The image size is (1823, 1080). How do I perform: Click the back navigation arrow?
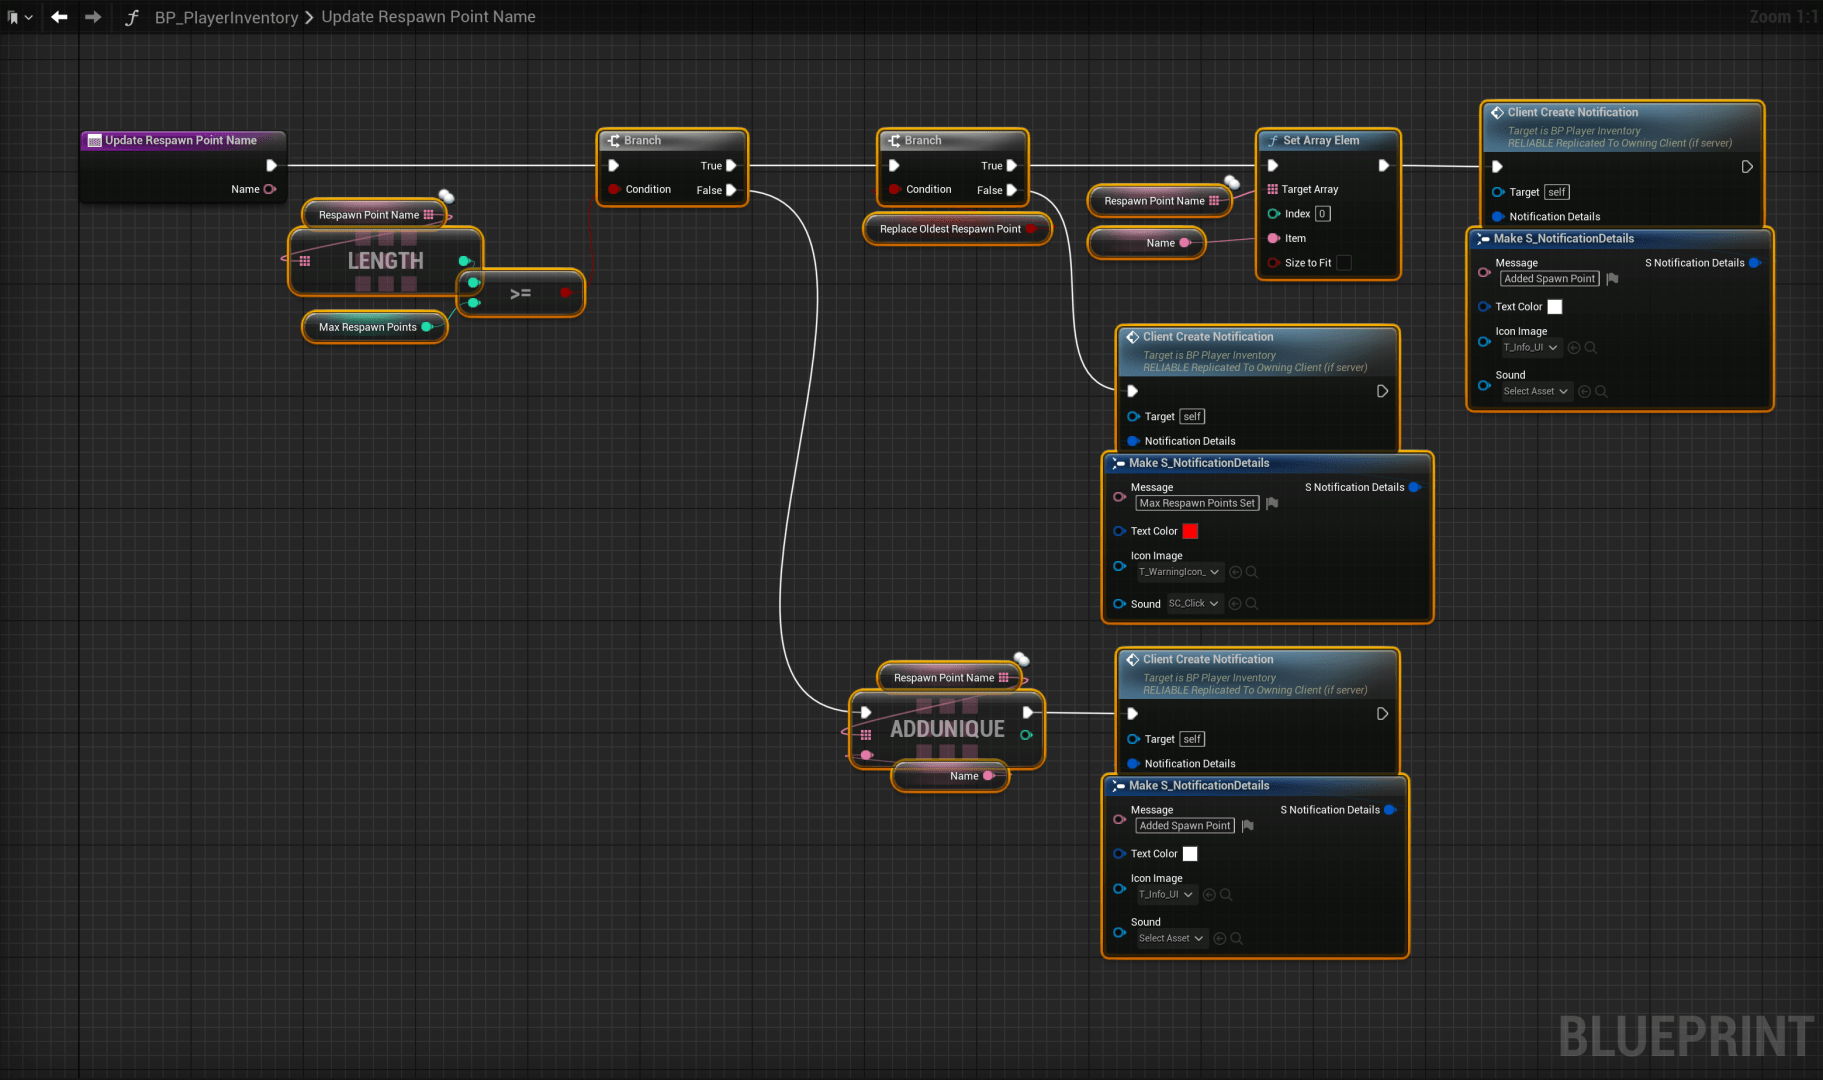[59, 17]
